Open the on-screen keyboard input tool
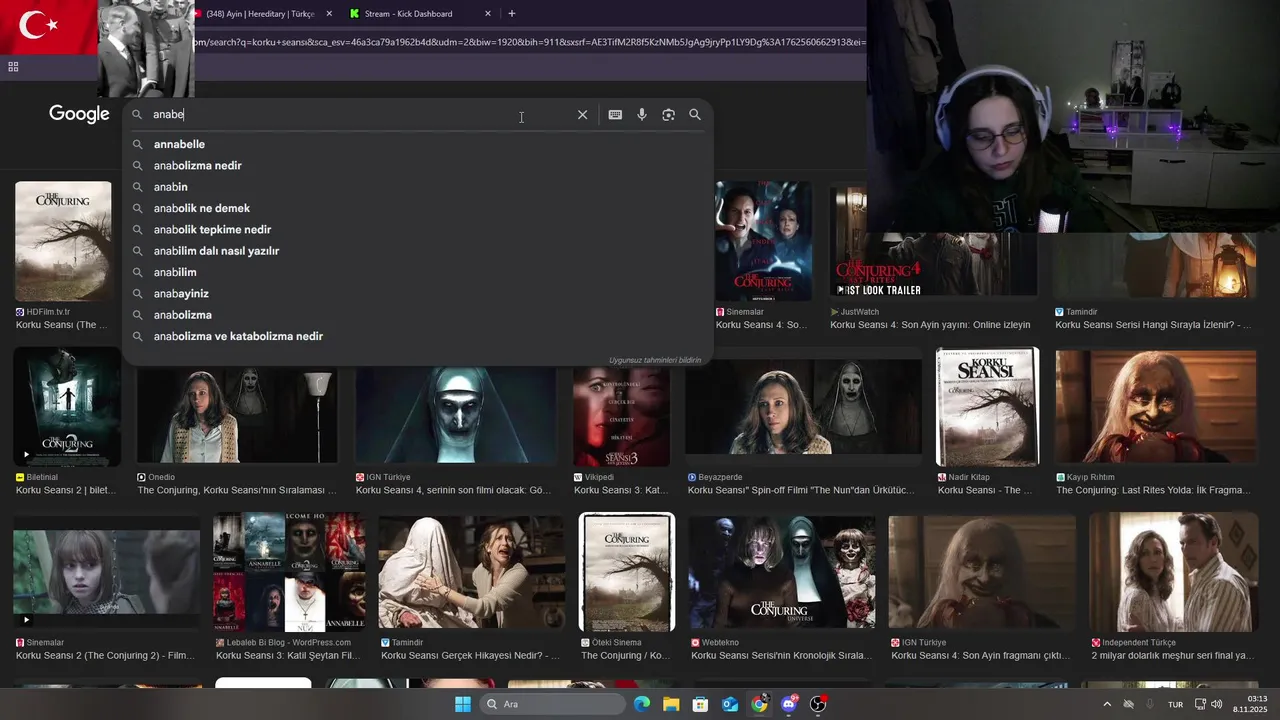 (x=615, y=115)
